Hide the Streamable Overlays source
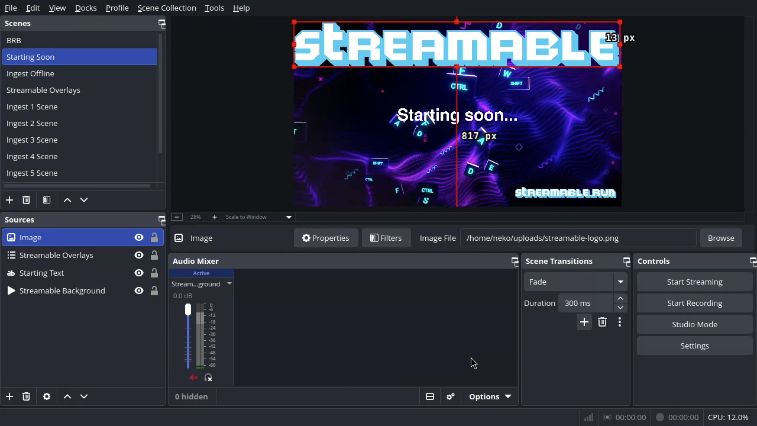The height and width of the screenshot is (426, 757). 139,256
